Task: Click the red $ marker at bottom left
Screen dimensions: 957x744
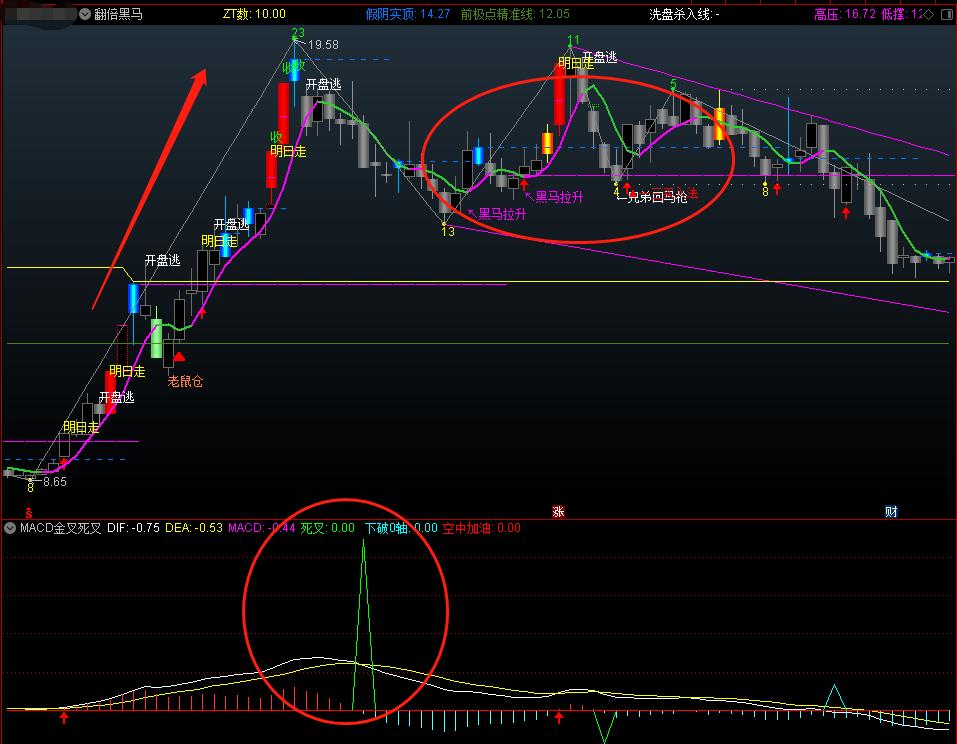Action: [29, 512]
